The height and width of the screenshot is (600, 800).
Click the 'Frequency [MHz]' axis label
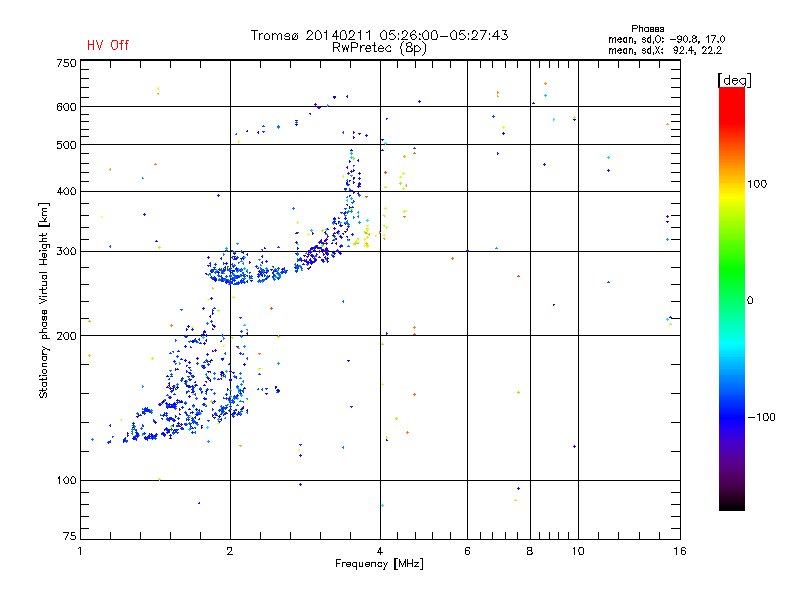[379, 564]
